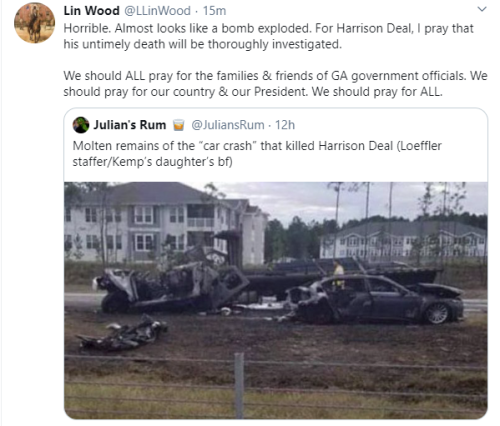
Task: Click the paragraph 'We should ALL pray'
Action: (275, 83)
